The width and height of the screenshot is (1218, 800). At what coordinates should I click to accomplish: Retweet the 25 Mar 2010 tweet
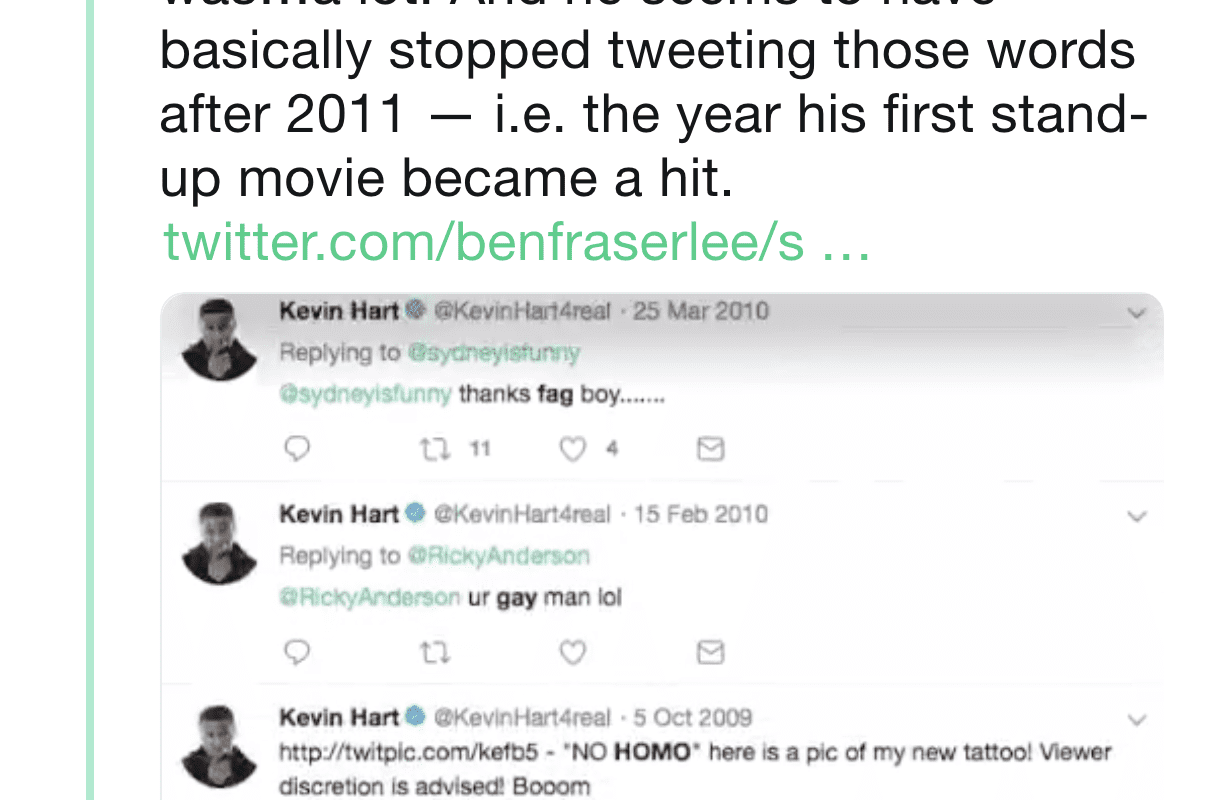coord(435,450)
